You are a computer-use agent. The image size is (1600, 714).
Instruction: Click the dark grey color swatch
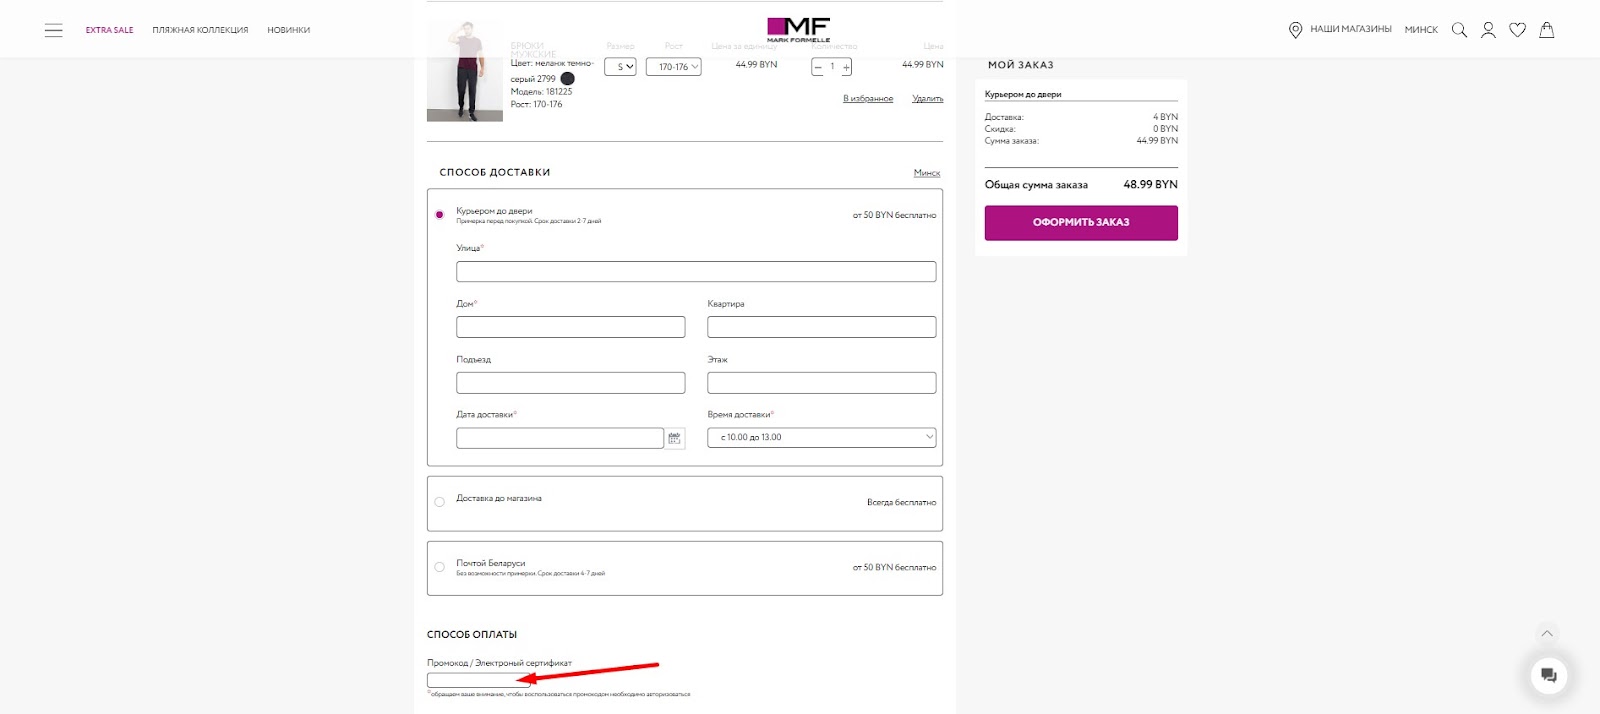tap(568, 78)
